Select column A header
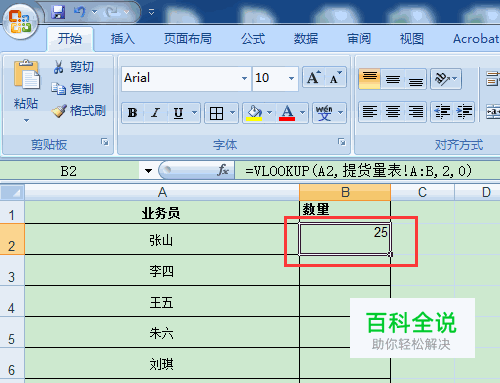This screenshot has width=500, height=383. point(162,192)
